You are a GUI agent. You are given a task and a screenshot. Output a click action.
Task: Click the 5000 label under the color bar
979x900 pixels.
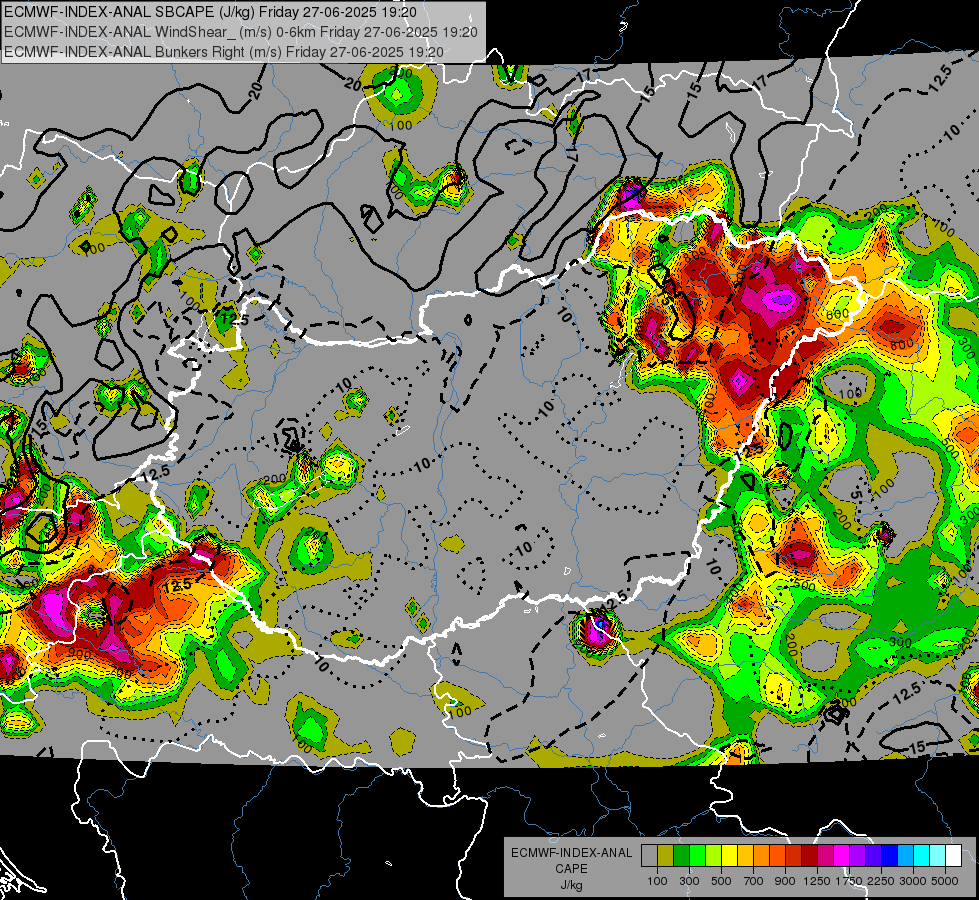945,881
